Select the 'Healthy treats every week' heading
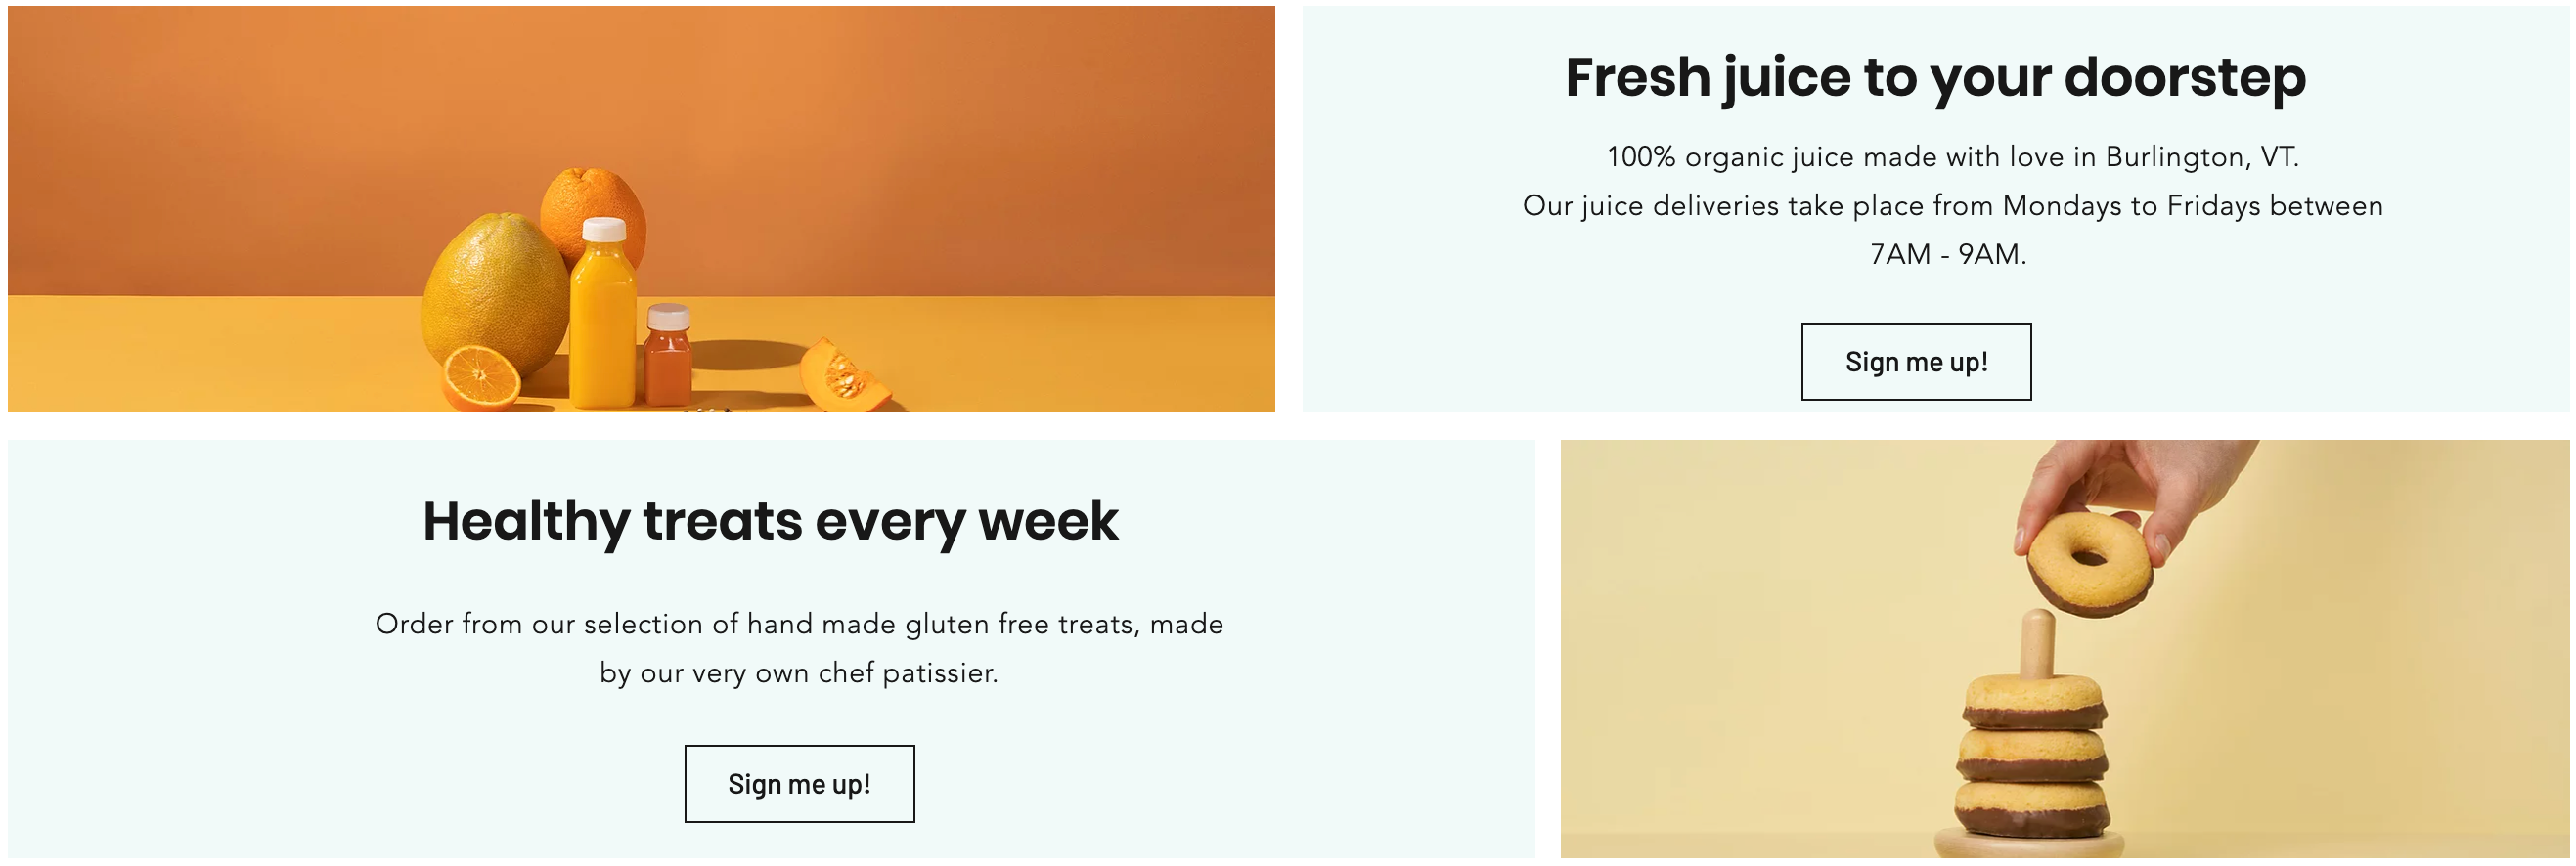Viewport: 2576px width, 866px height. pyautogui.click(x=770, y=521)
